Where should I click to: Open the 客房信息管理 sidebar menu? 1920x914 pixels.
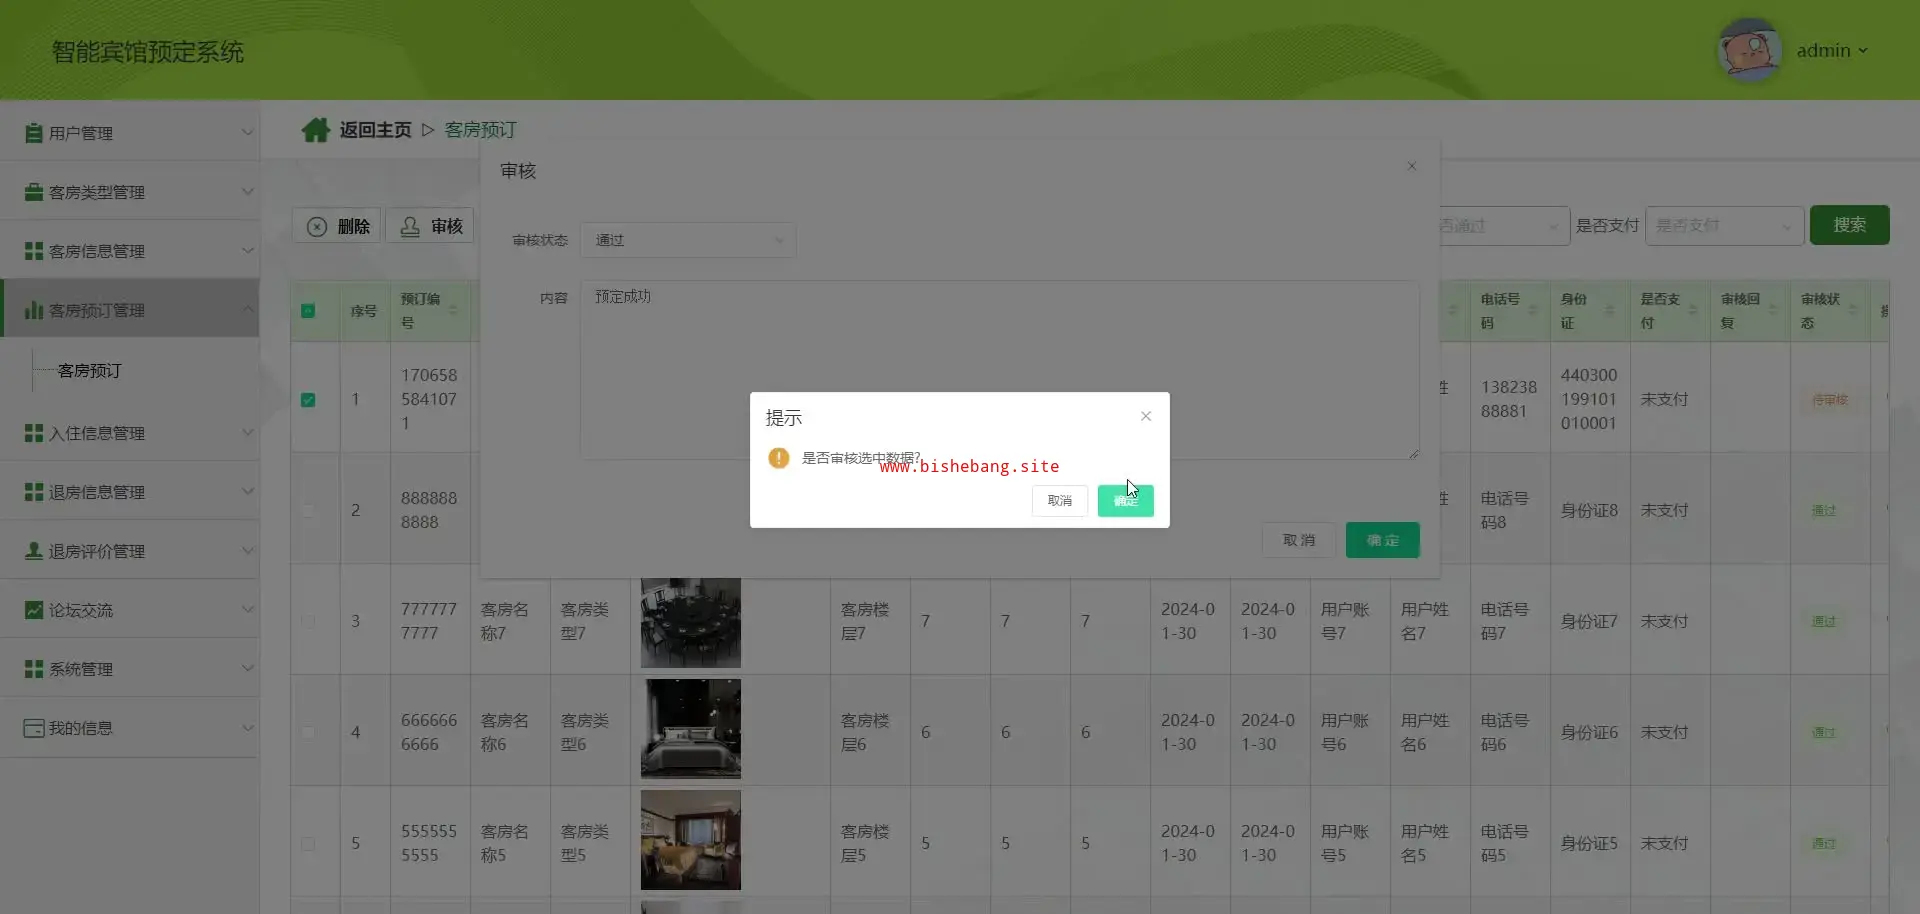pyautogui.click(x=130, y=251)
